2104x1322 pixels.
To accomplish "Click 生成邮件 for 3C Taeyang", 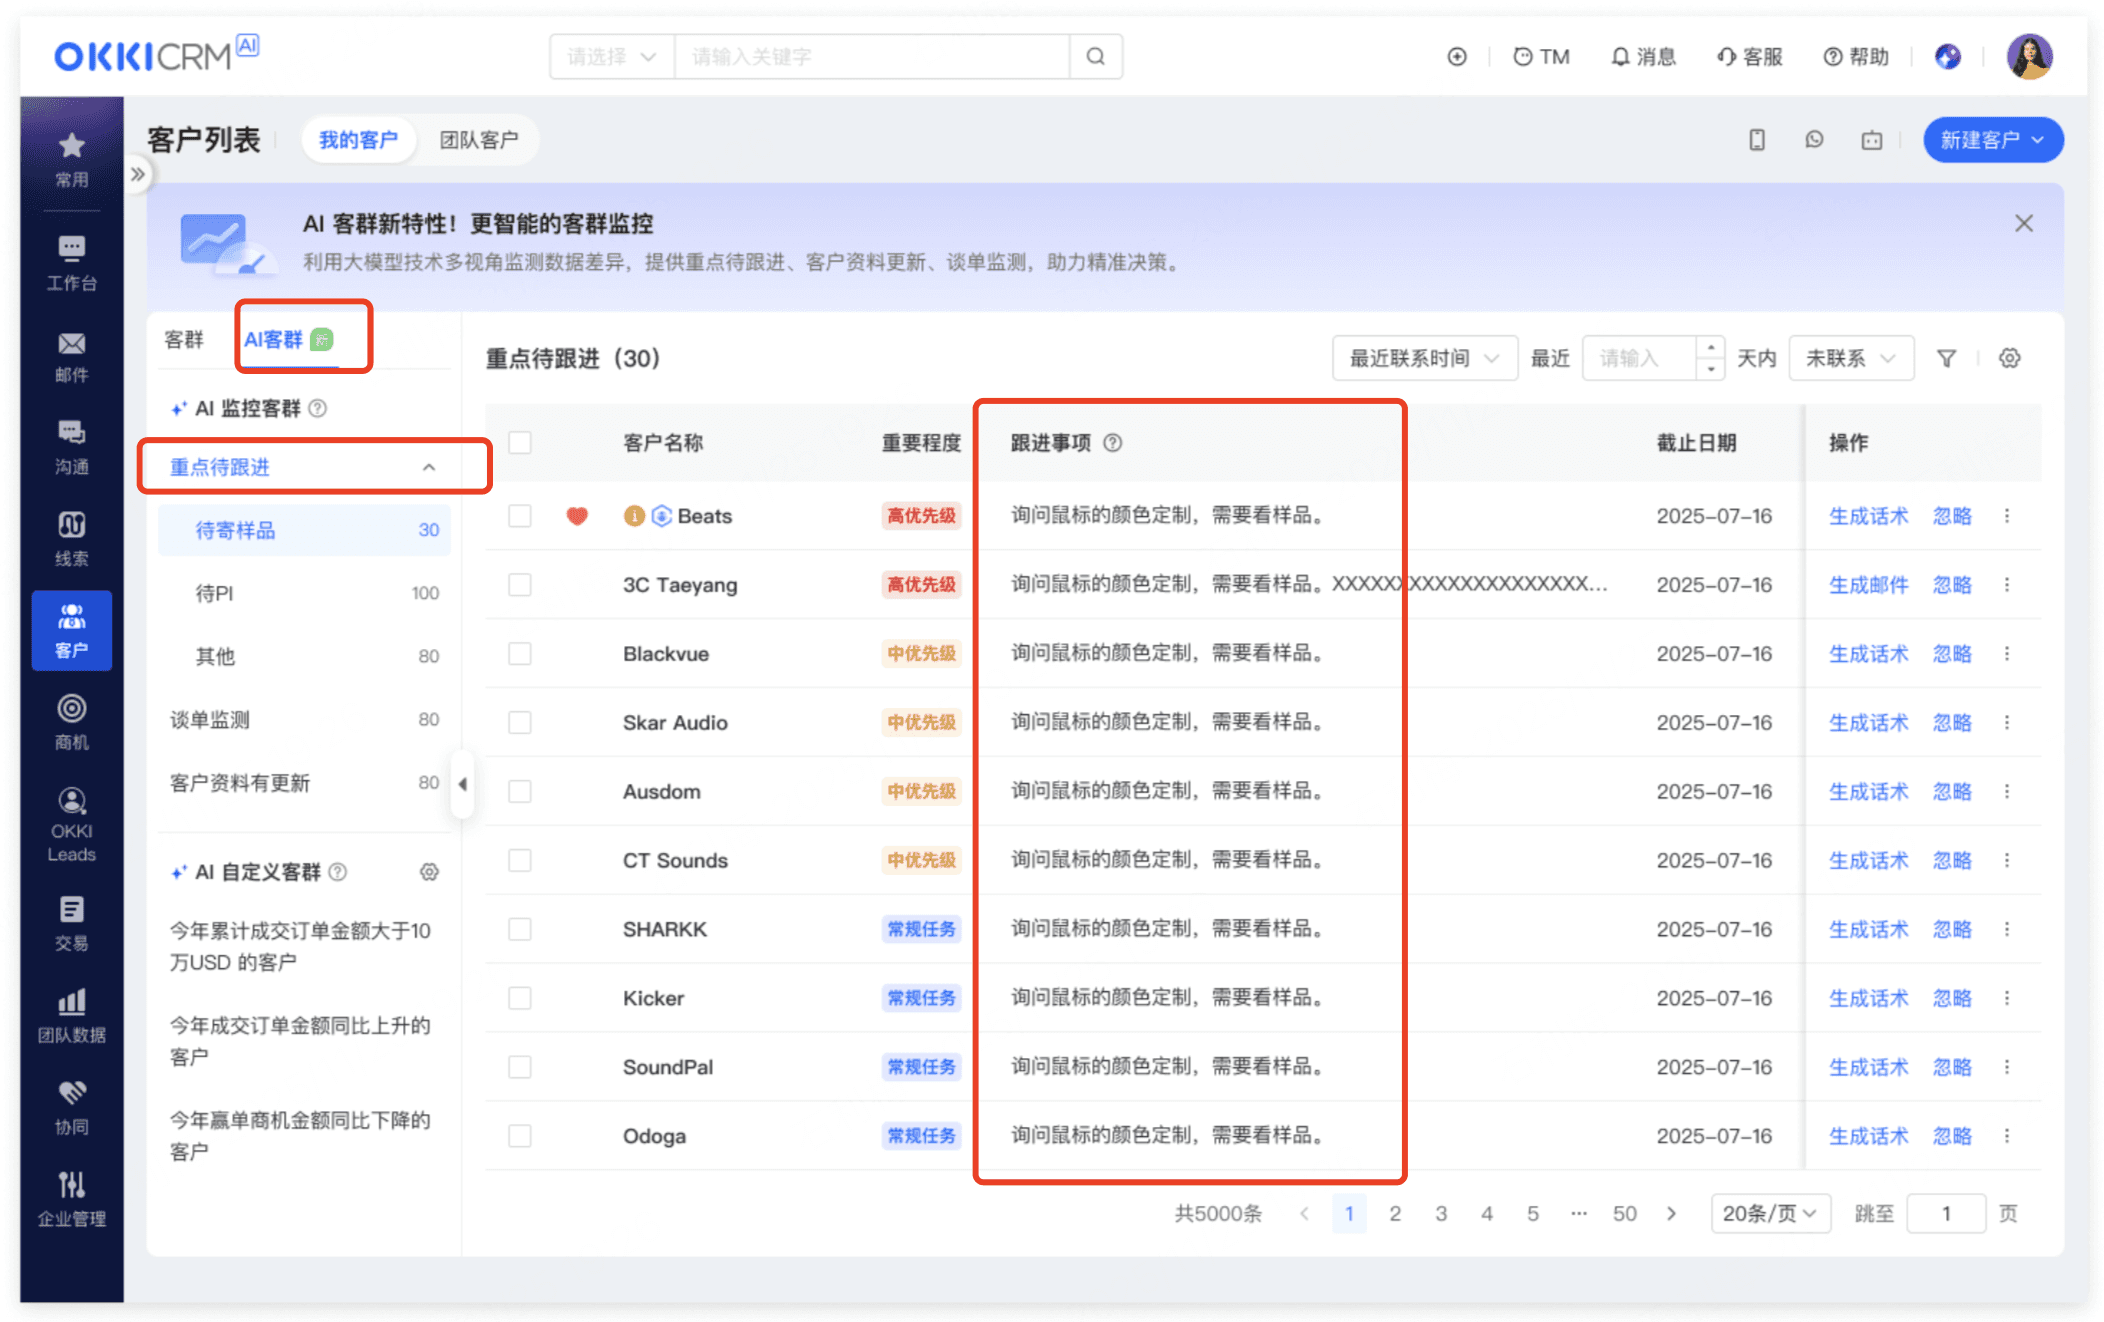I will (1867, 585).
